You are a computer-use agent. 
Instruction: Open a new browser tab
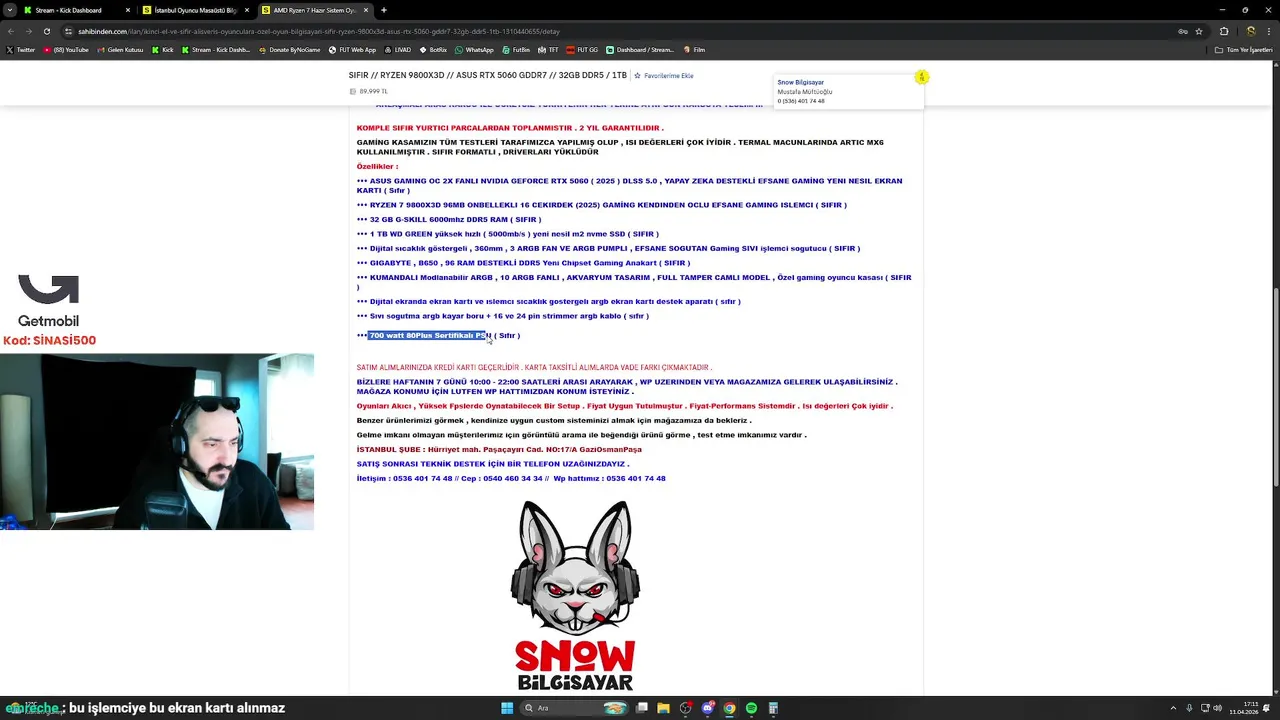(x=384, y=10)
